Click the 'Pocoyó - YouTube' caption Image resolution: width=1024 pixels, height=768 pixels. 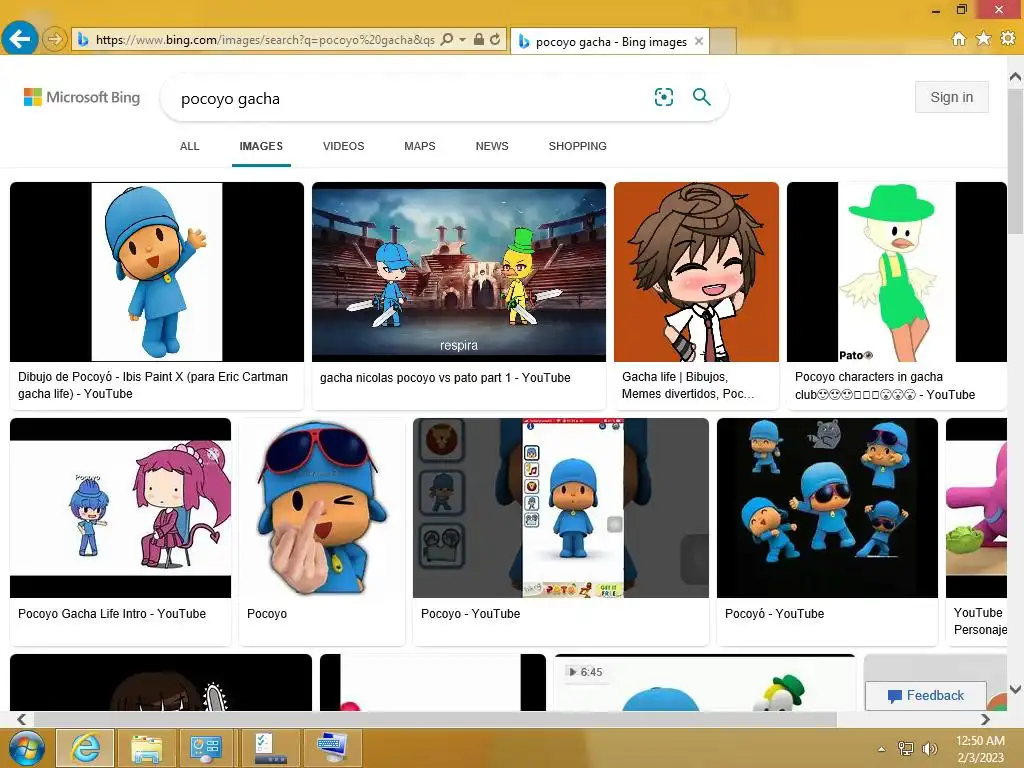(x=775, y=614)
